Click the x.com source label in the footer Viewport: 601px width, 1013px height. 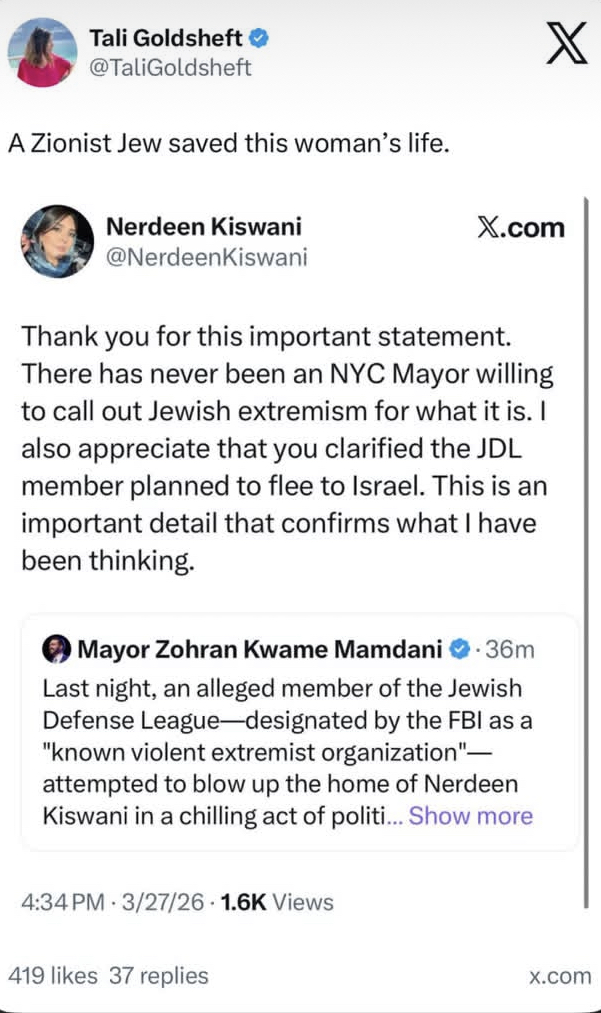click(560, 976)
